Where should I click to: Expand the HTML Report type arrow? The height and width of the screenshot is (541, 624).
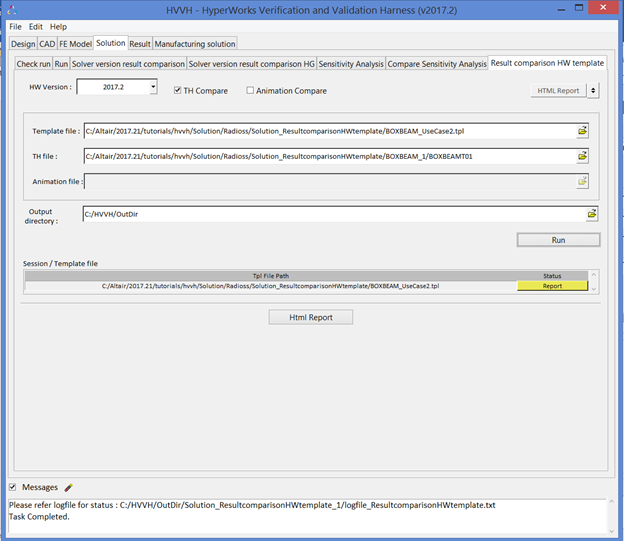593,91
